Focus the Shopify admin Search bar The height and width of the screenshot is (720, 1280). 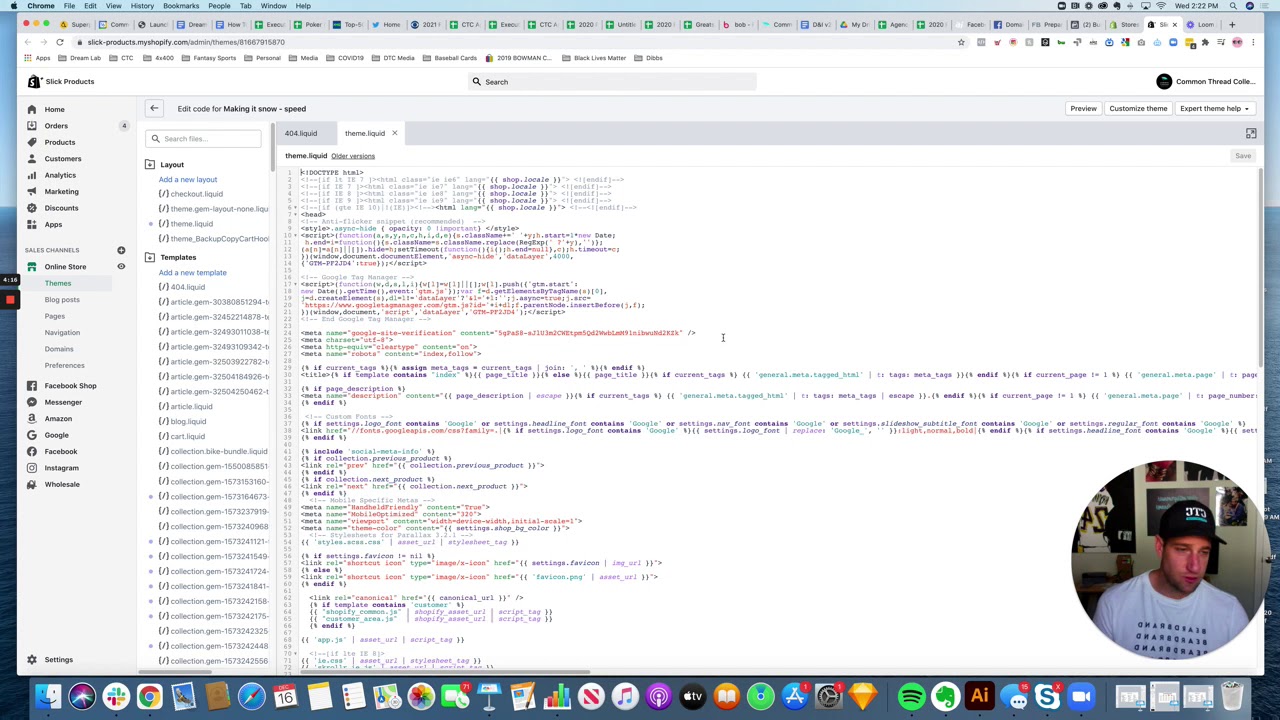point(612,82)
